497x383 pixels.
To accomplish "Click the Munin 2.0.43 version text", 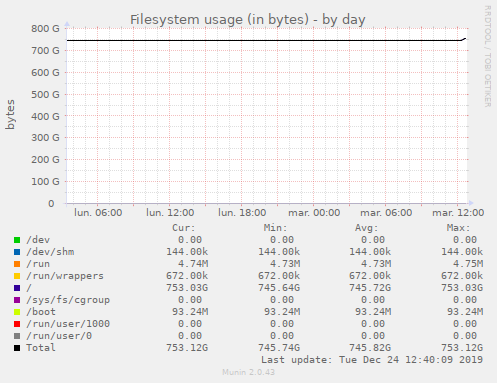I will [249, 372].
